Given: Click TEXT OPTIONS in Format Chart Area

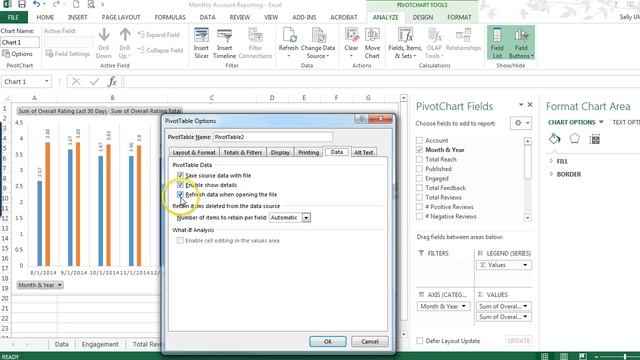Looking at the screenshot, I should (x=626, y=122).
